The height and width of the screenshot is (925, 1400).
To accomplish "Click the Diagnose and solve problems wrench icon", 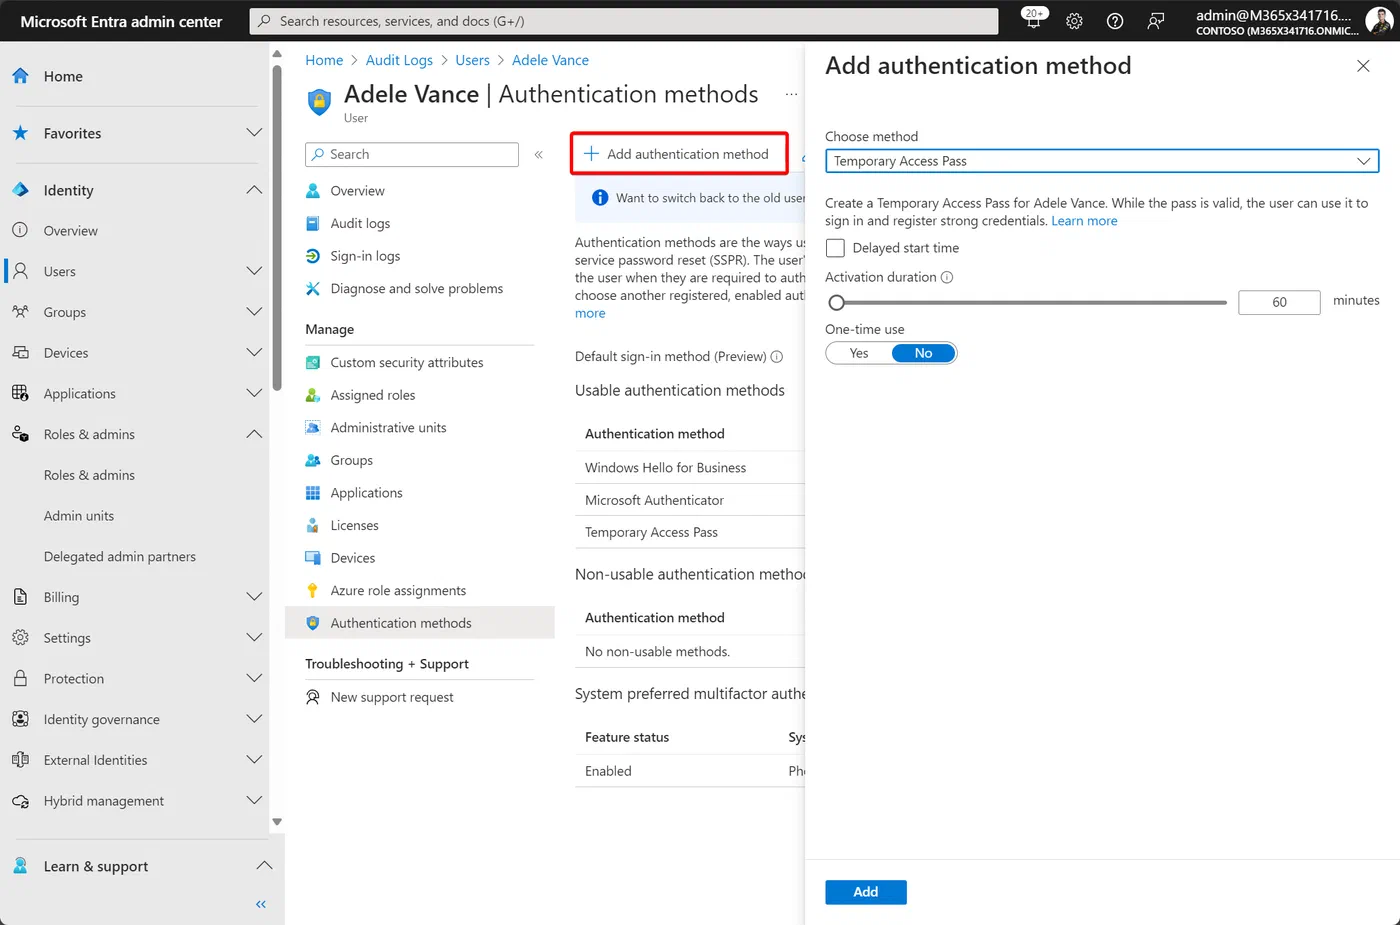I will coord(313,288).
